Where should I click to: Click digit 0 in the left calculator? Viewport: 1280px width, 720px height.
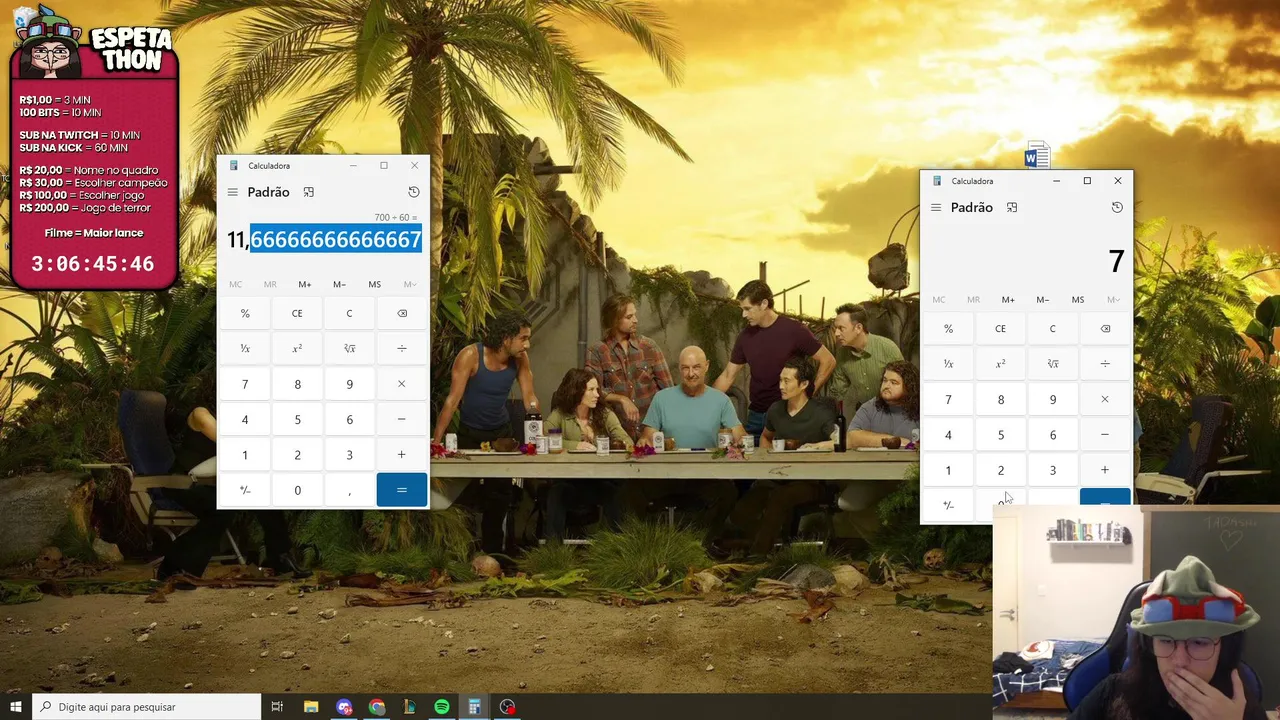click(297, 490)
